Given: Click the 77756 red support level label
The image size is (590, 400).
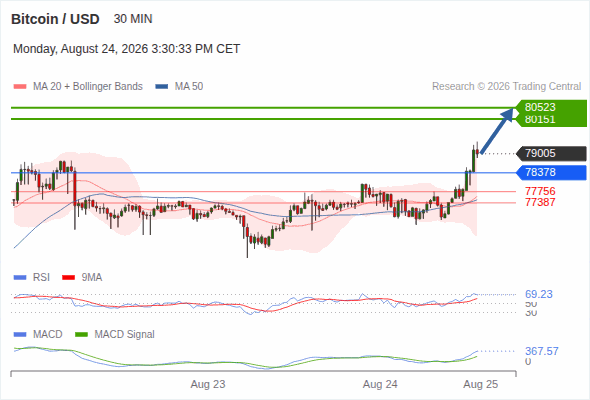Looking at the screenshot, I should point(540,191).
